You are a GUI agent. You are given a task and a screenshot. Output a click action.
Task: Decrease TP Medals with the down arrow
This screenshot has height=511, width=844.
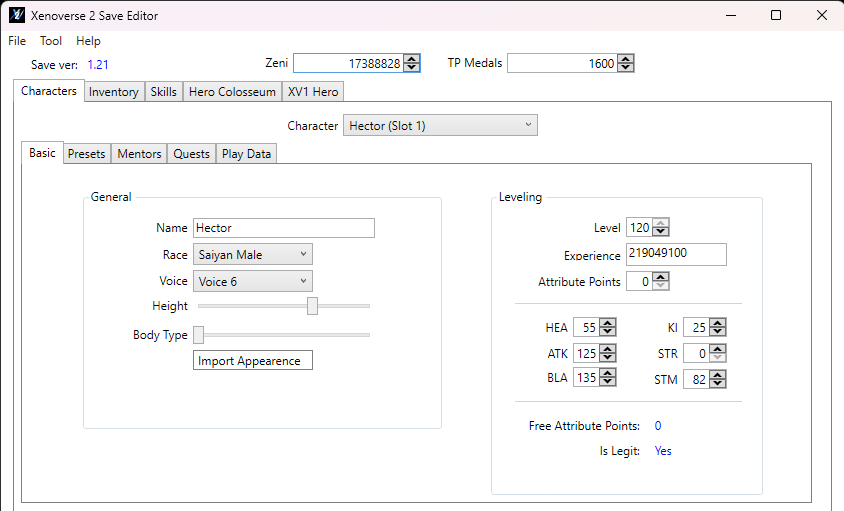[x=626, y=68]
